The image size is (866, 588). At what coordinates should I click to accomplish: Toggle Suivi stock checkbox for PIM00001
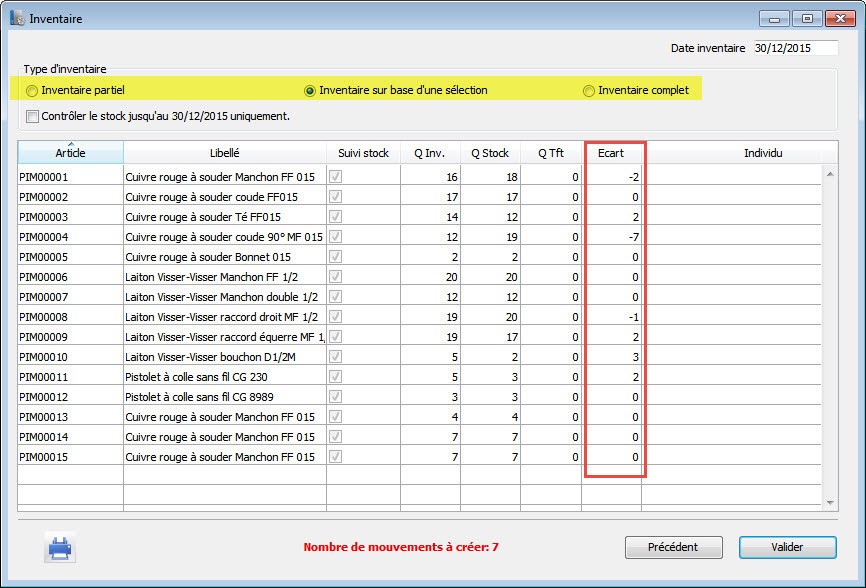point(335,177)
